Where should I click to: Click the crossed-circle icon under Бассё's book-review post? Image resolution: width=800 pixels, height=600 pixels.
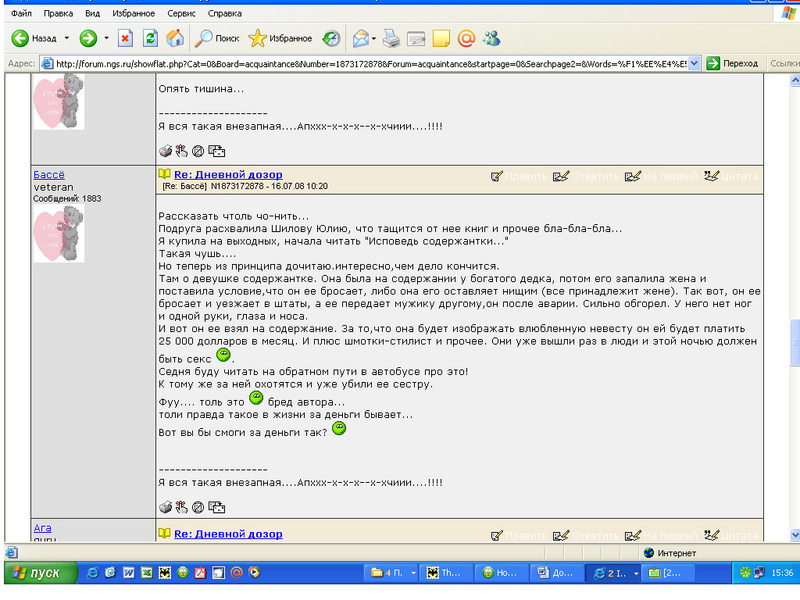coord(198,507)
